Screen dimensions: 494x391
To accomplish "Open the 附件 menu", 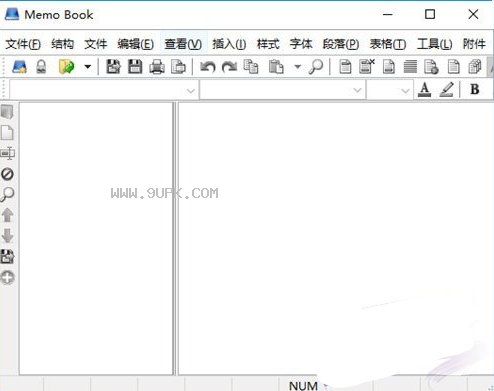I will pos(474,44).
